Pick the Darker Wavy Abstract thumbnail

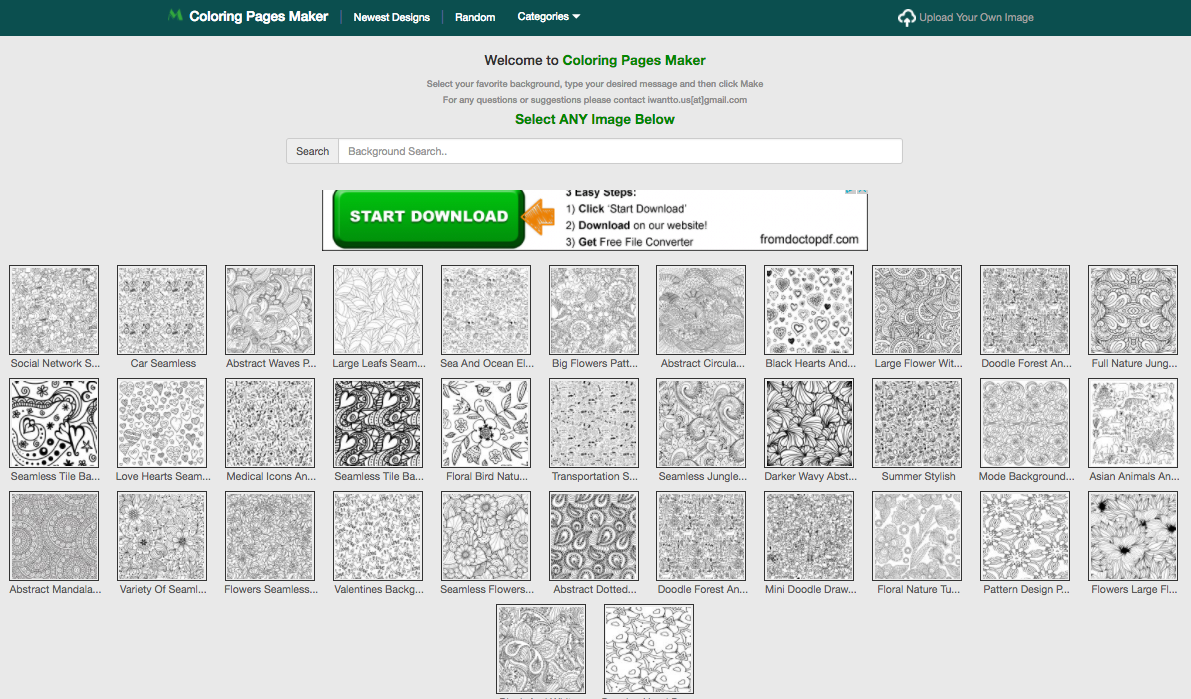809,423
